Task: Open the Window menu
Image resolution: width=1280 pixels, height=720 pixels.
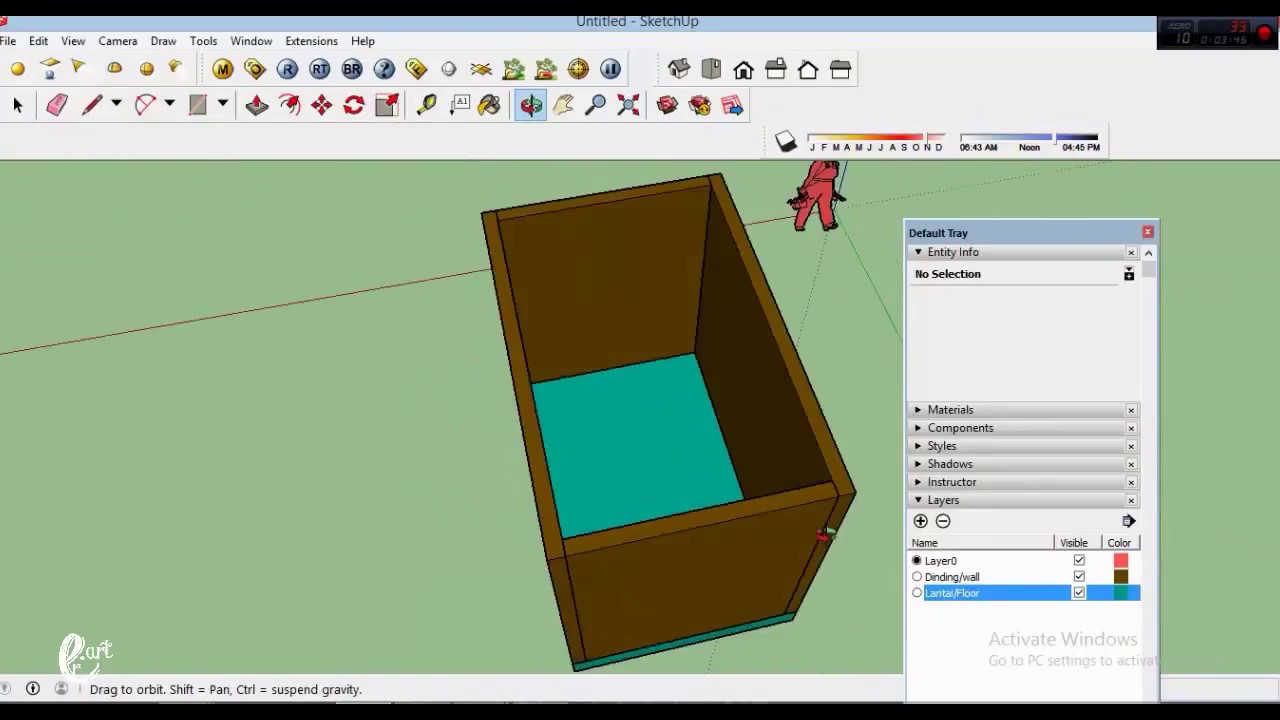Action: pos(251,41)
